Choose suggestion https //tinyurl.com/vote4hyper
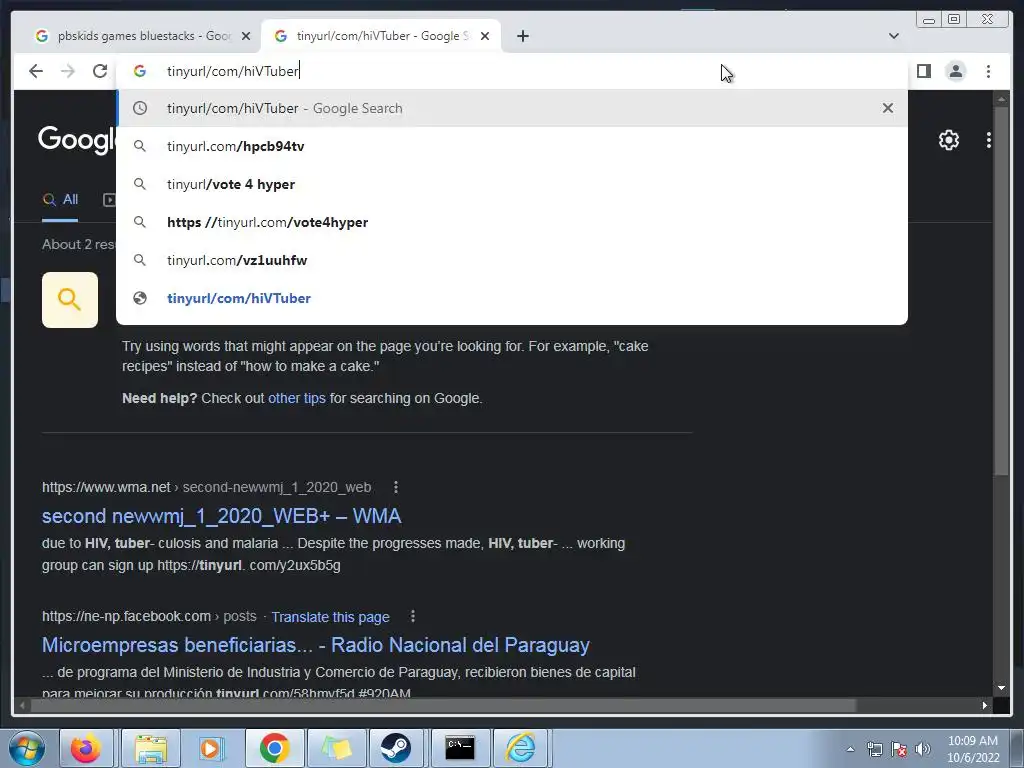 click(x=511, y=222)
